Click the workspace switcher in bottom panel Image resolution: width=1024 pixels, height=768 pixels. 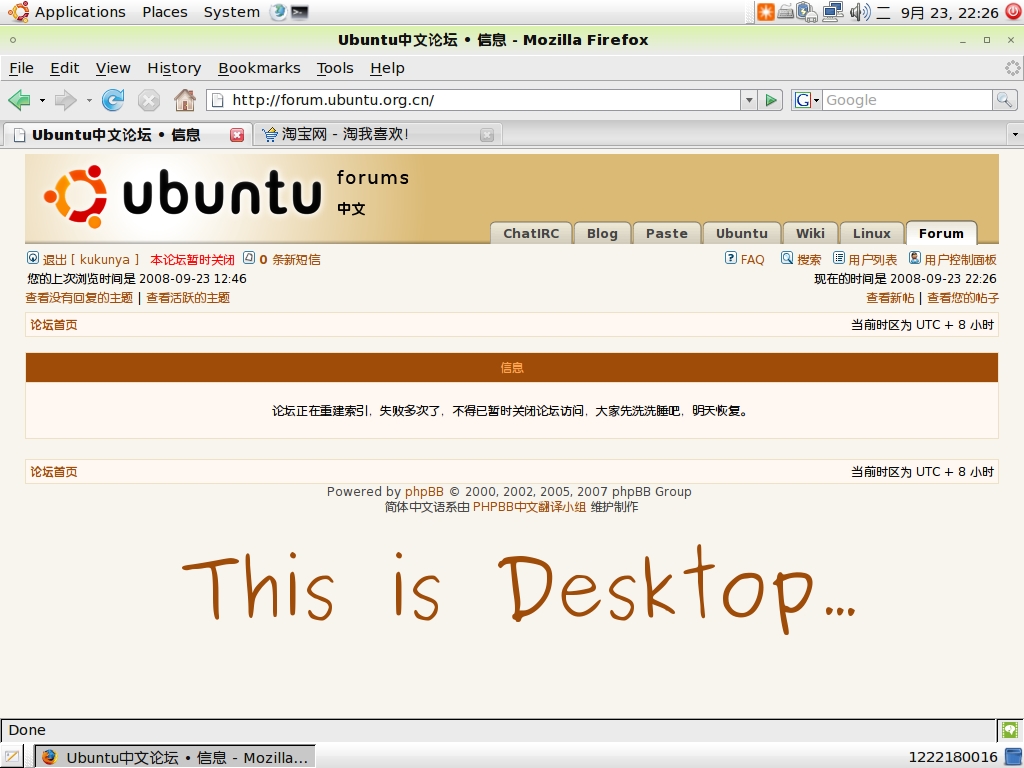coord(1014,757)
